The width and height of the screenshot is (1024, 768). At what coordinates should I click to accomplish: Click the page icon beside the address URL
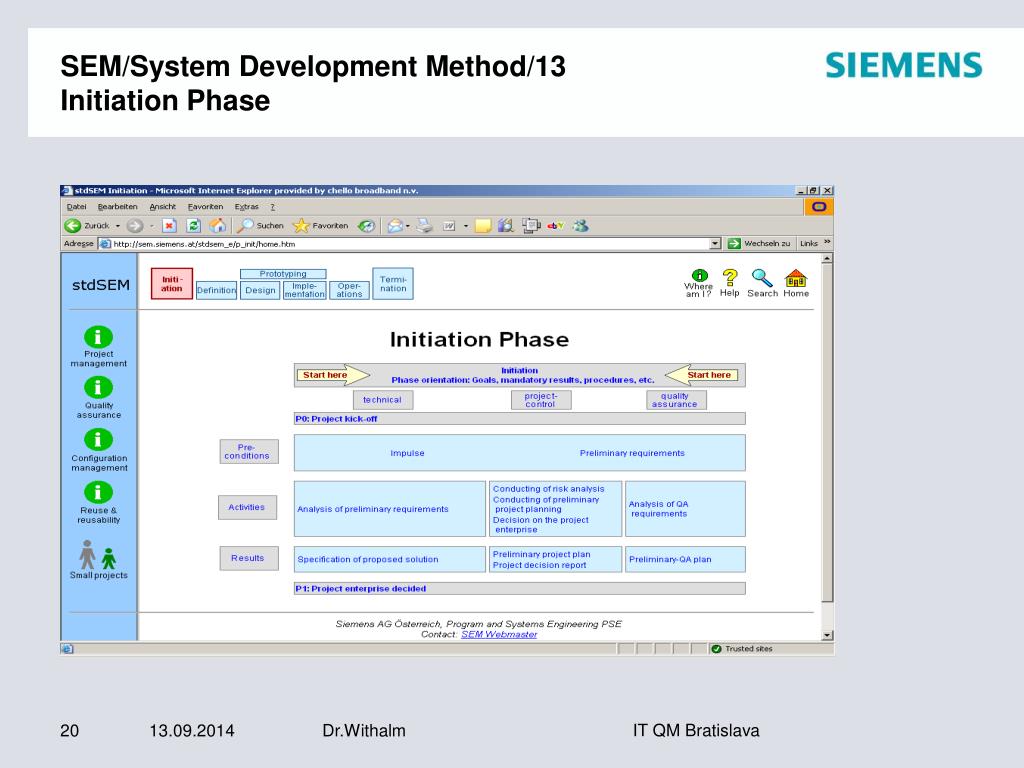tap(104, 244)
